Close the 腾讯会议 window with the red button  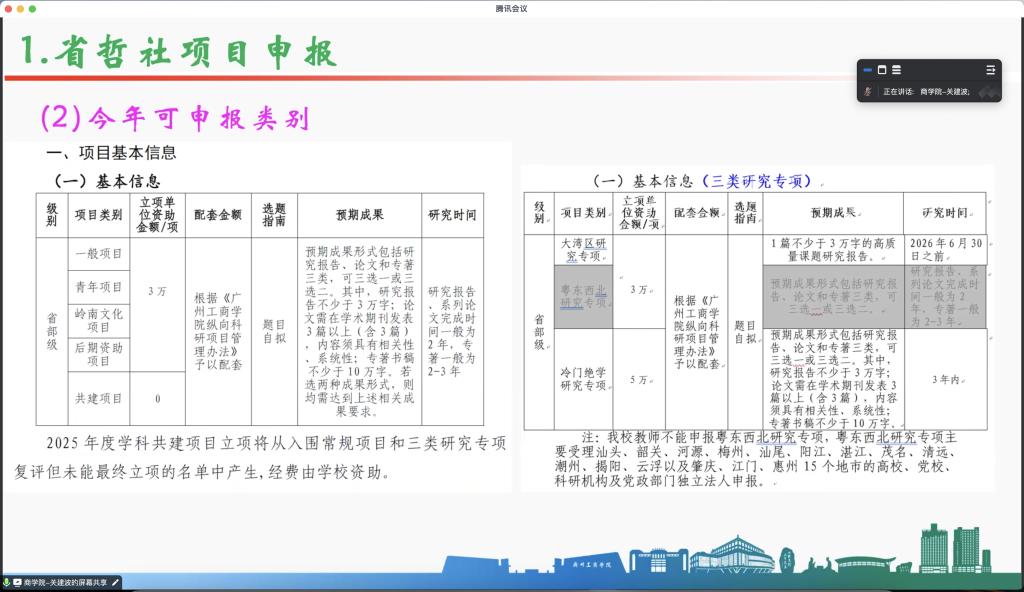[7, 8]
